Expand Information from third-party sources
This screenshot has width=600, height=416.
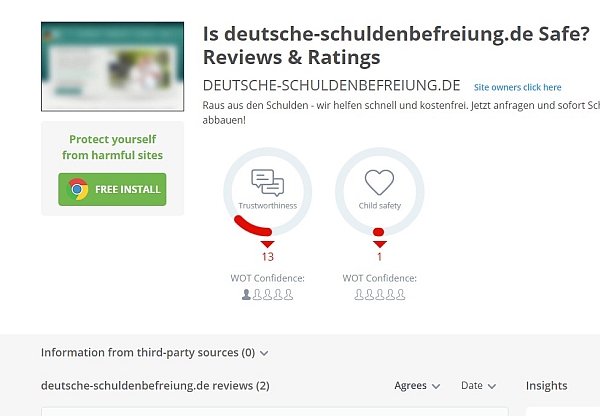155,352
